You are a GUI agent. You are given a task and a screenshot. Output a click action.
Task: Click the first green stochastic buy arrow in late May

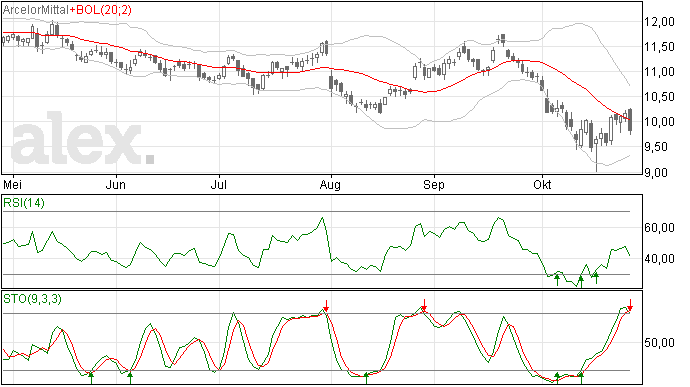click(91, 378)
